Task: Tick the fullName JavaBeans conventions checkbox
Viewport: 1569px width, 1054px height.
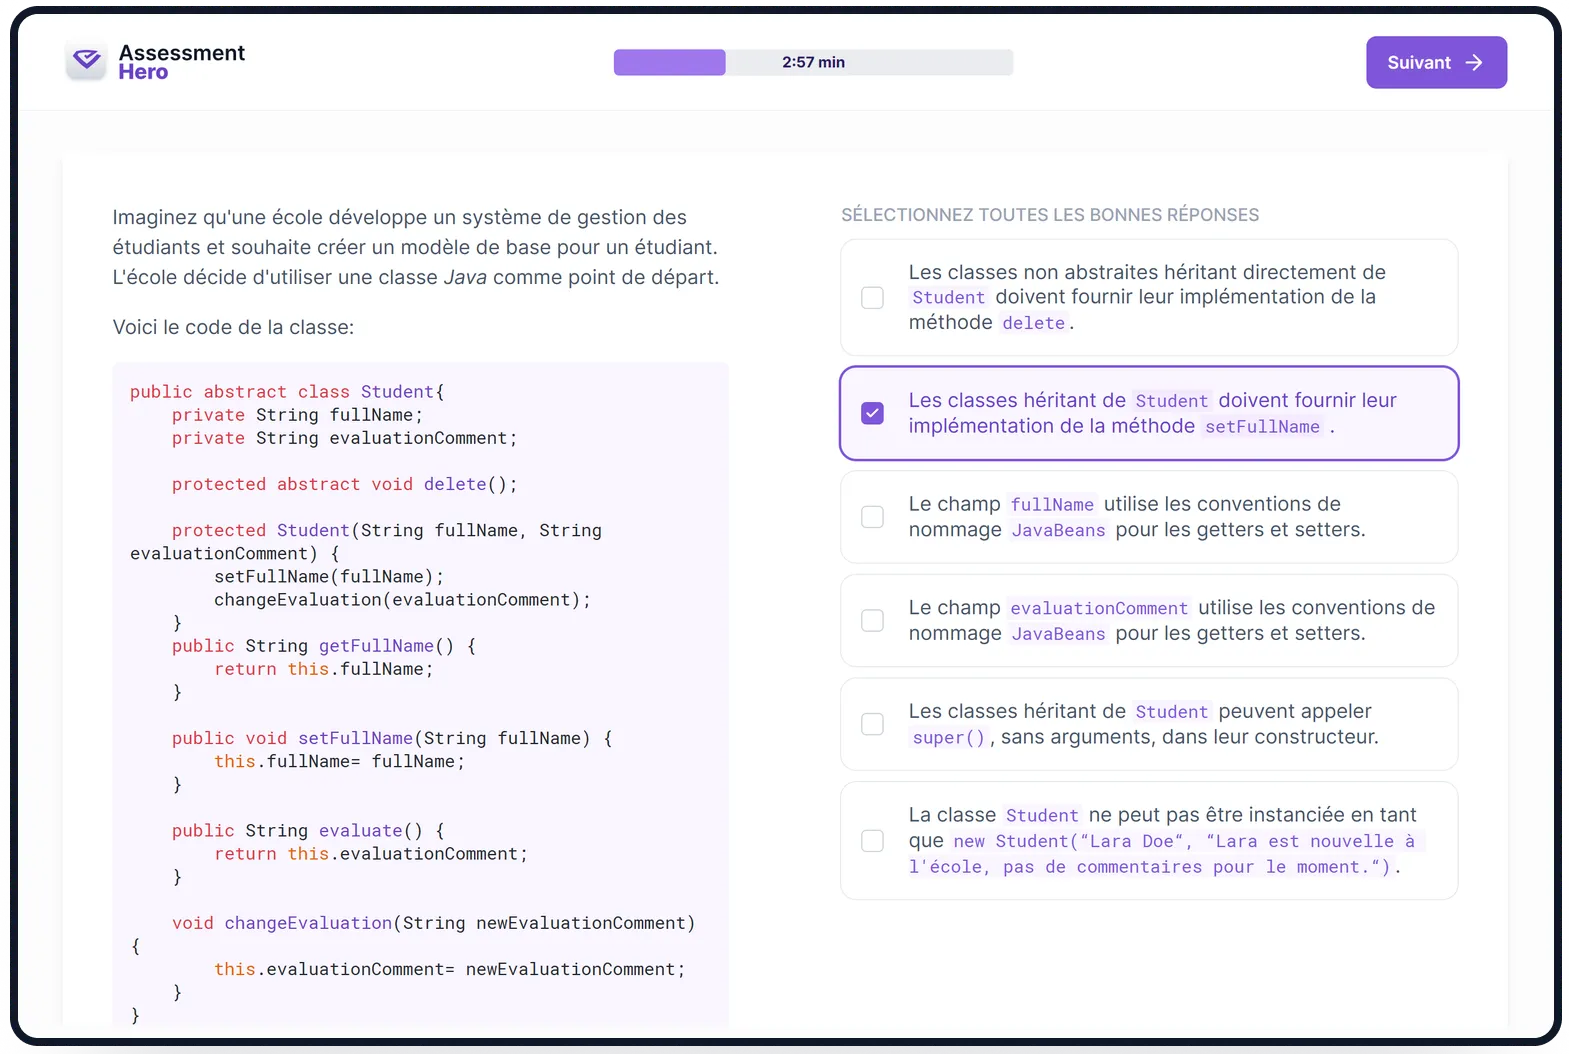Action: tap(872, 517)
